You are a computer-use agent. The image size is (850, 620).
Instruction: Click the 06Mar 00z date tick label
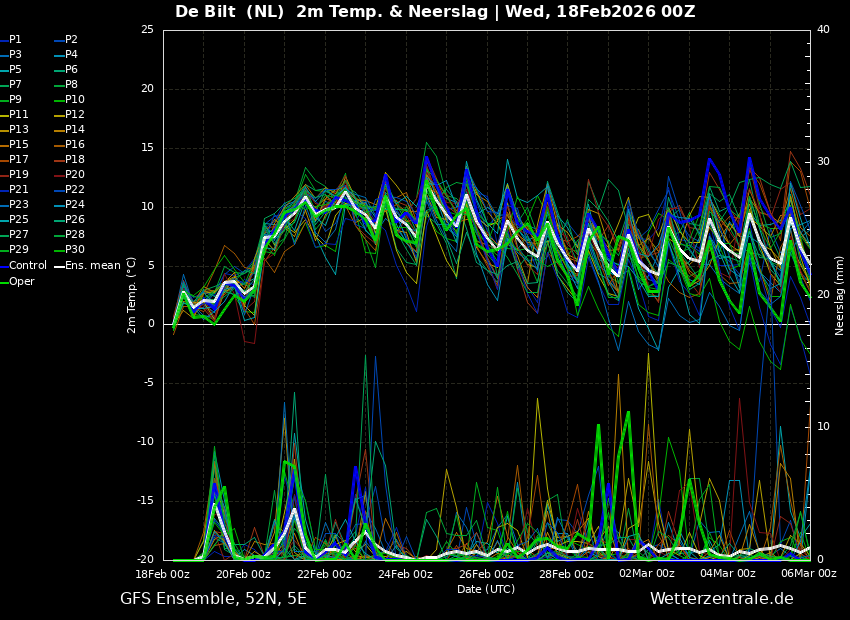[x=808, y=574]
